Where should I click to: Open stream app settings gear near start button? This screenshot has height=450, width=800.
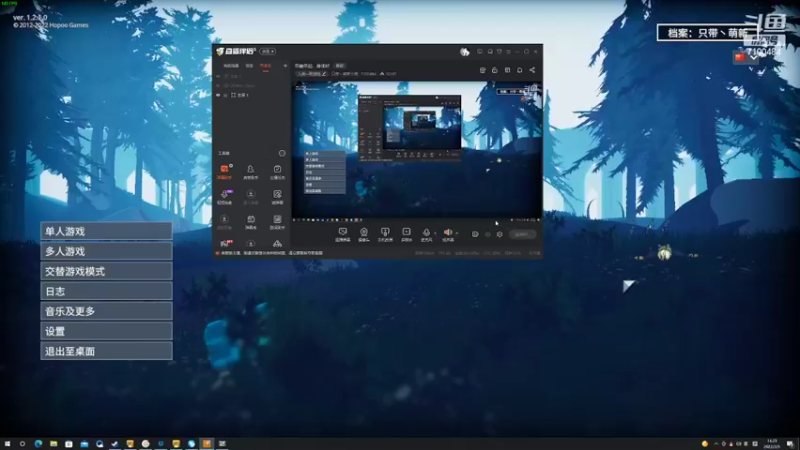click(499, 234)
